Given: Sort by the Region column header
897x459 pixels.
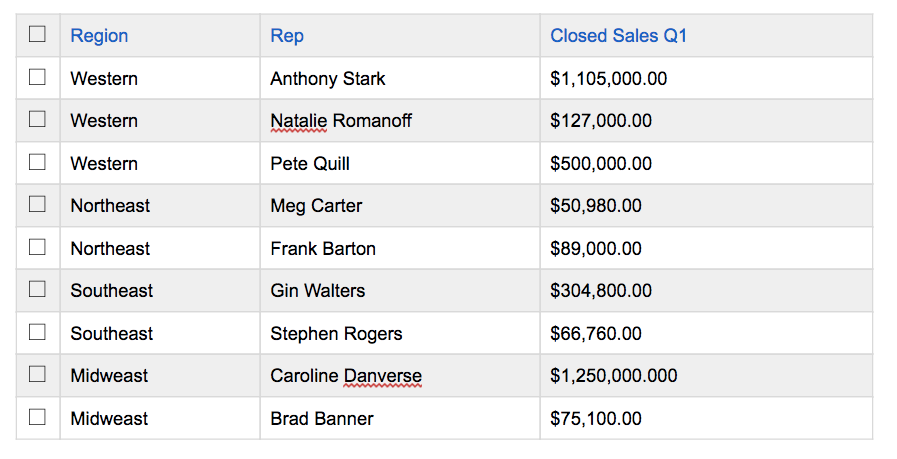Looking at the screenshot, I should 99,36.
